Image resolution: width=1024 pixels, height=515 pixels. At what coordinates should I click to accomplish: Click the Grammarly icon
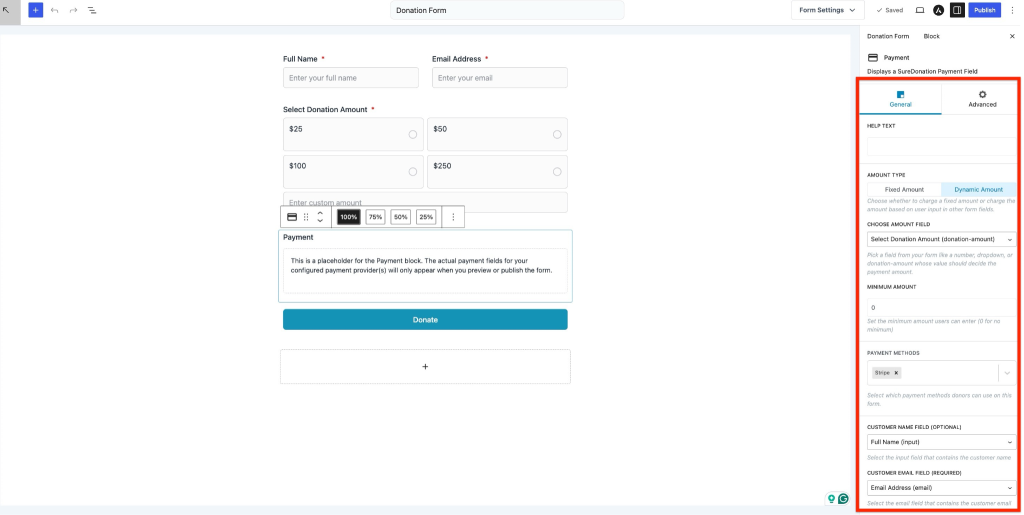coord(843,499)
